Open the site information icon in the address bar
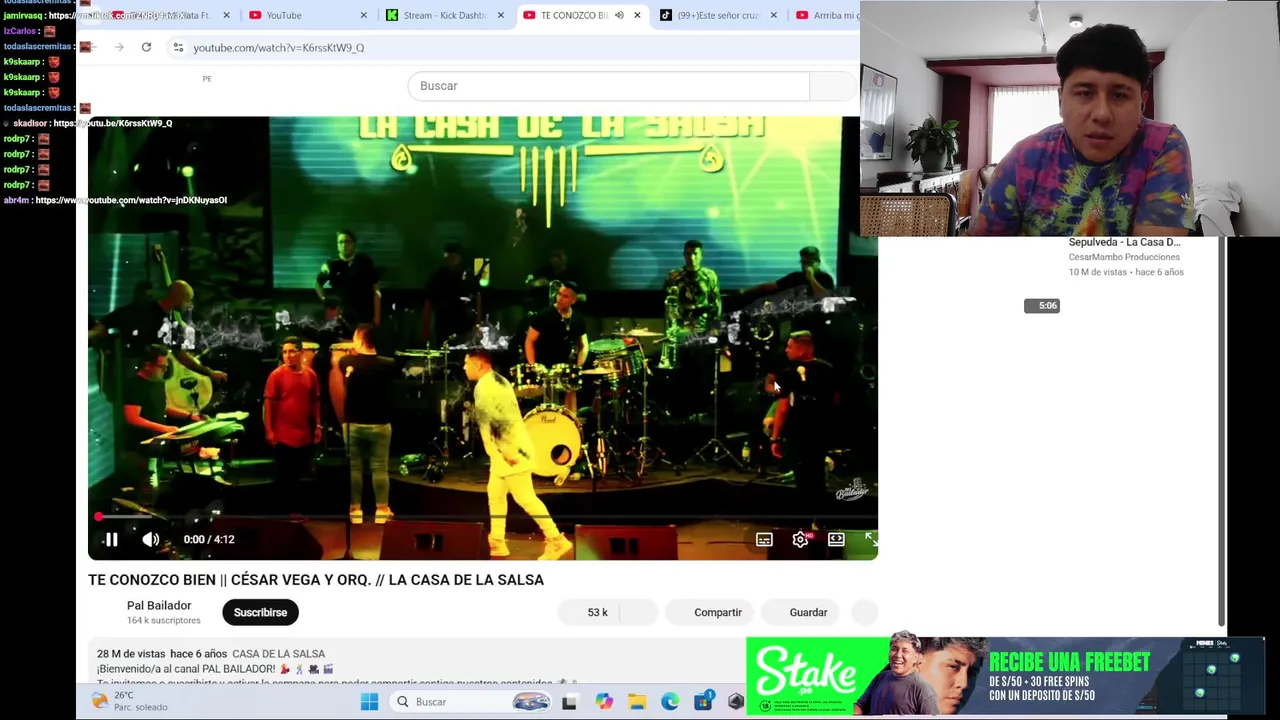The width and height of the screenshot is (1280, 720). pos(178,47)
